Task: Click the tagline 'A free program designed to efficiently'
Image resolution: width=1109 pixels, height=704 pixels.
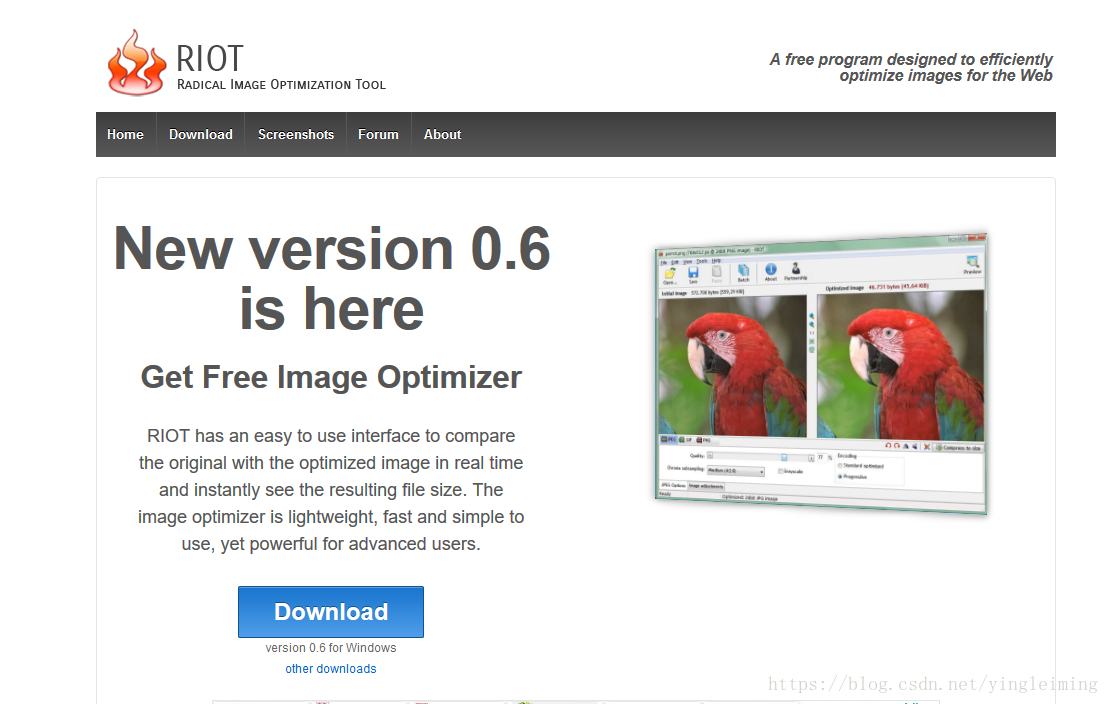Action: [x=911, y=59]
